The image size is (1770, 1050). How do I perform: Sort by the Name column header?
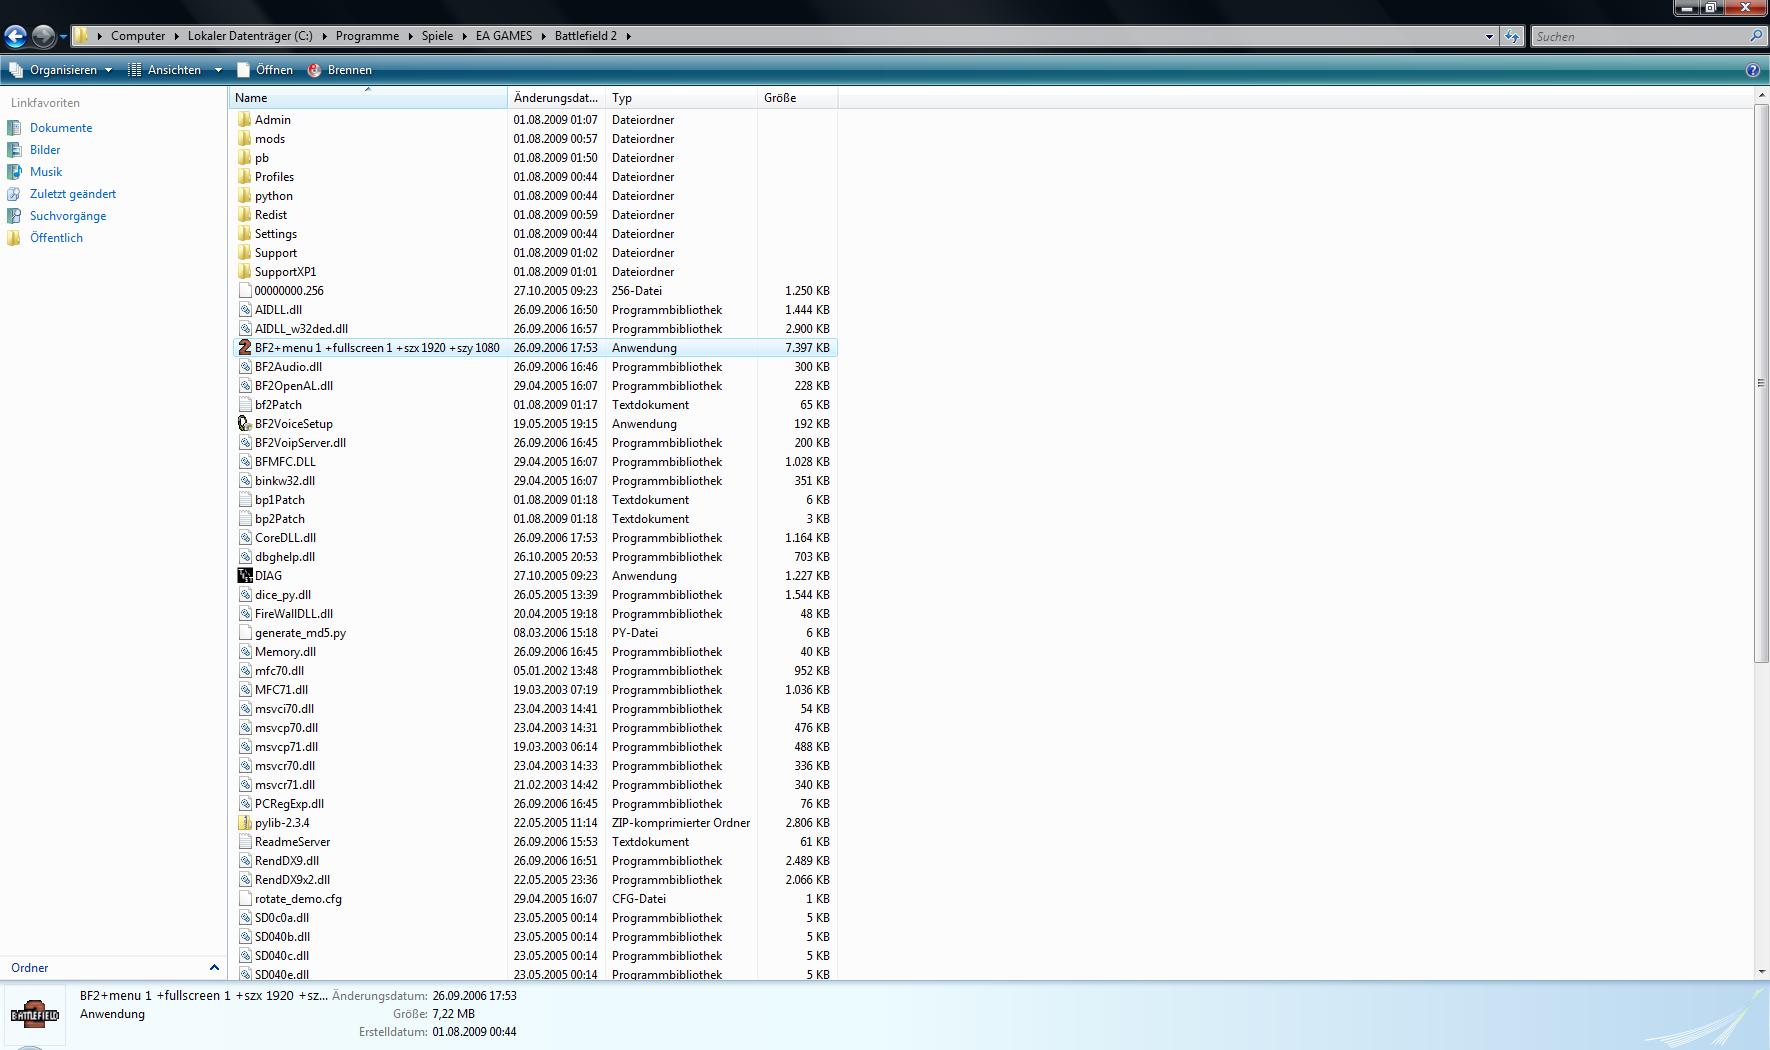(x=368, y=98)
